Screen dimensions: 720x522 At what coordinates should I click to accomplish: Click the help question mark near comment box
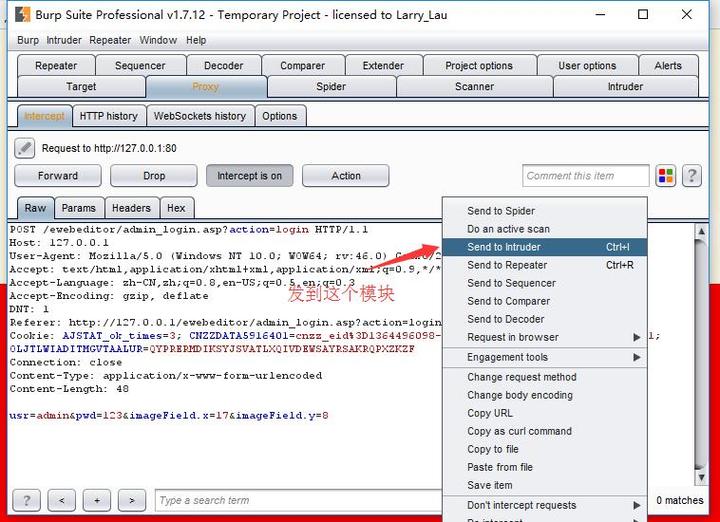692,176
